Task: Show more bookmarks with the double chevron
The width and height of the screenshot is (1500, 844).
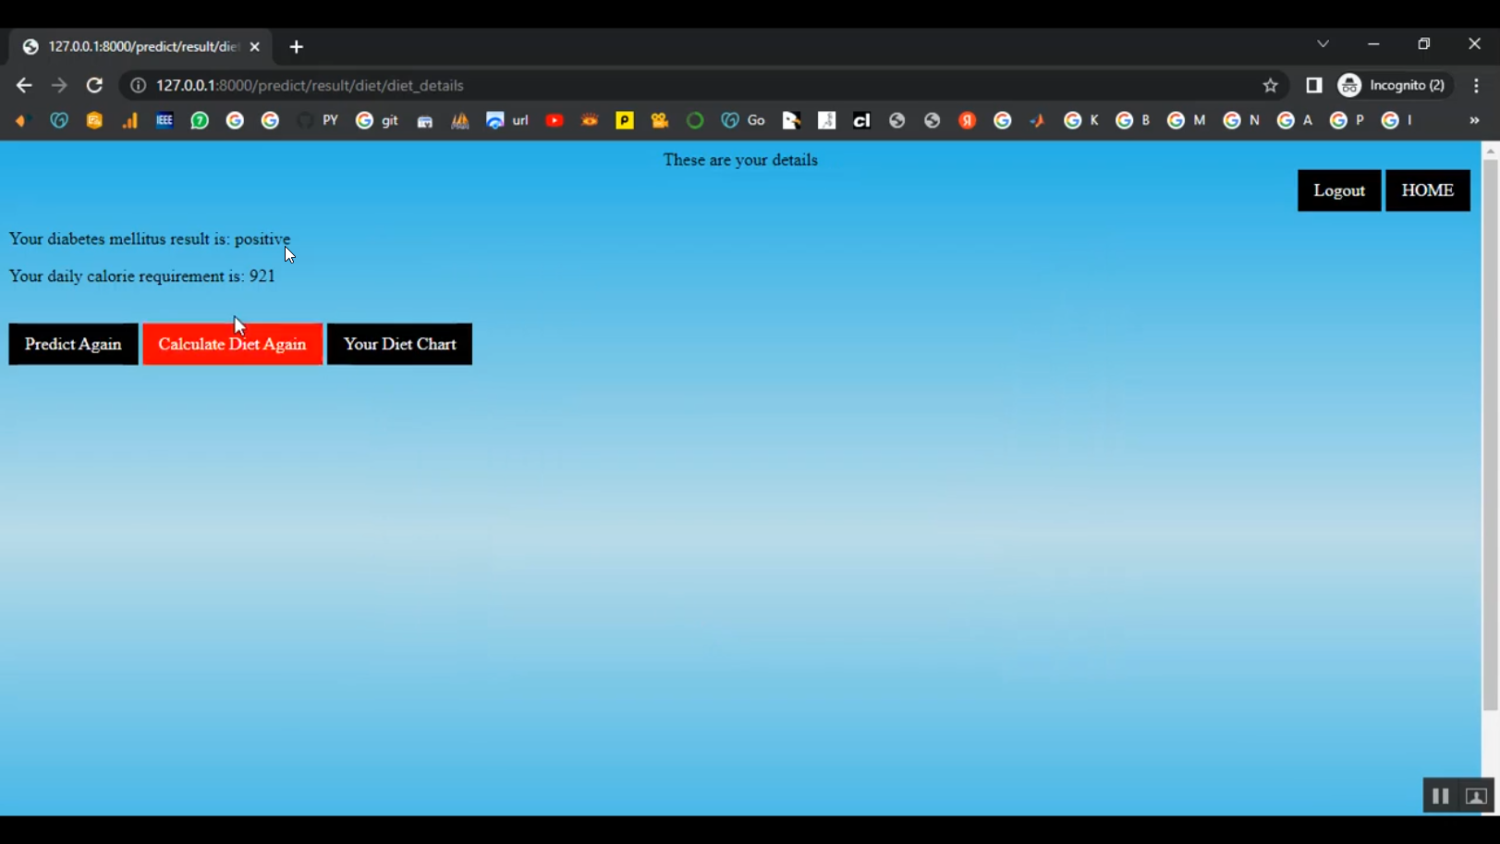Action: [x=1474, y=121]
